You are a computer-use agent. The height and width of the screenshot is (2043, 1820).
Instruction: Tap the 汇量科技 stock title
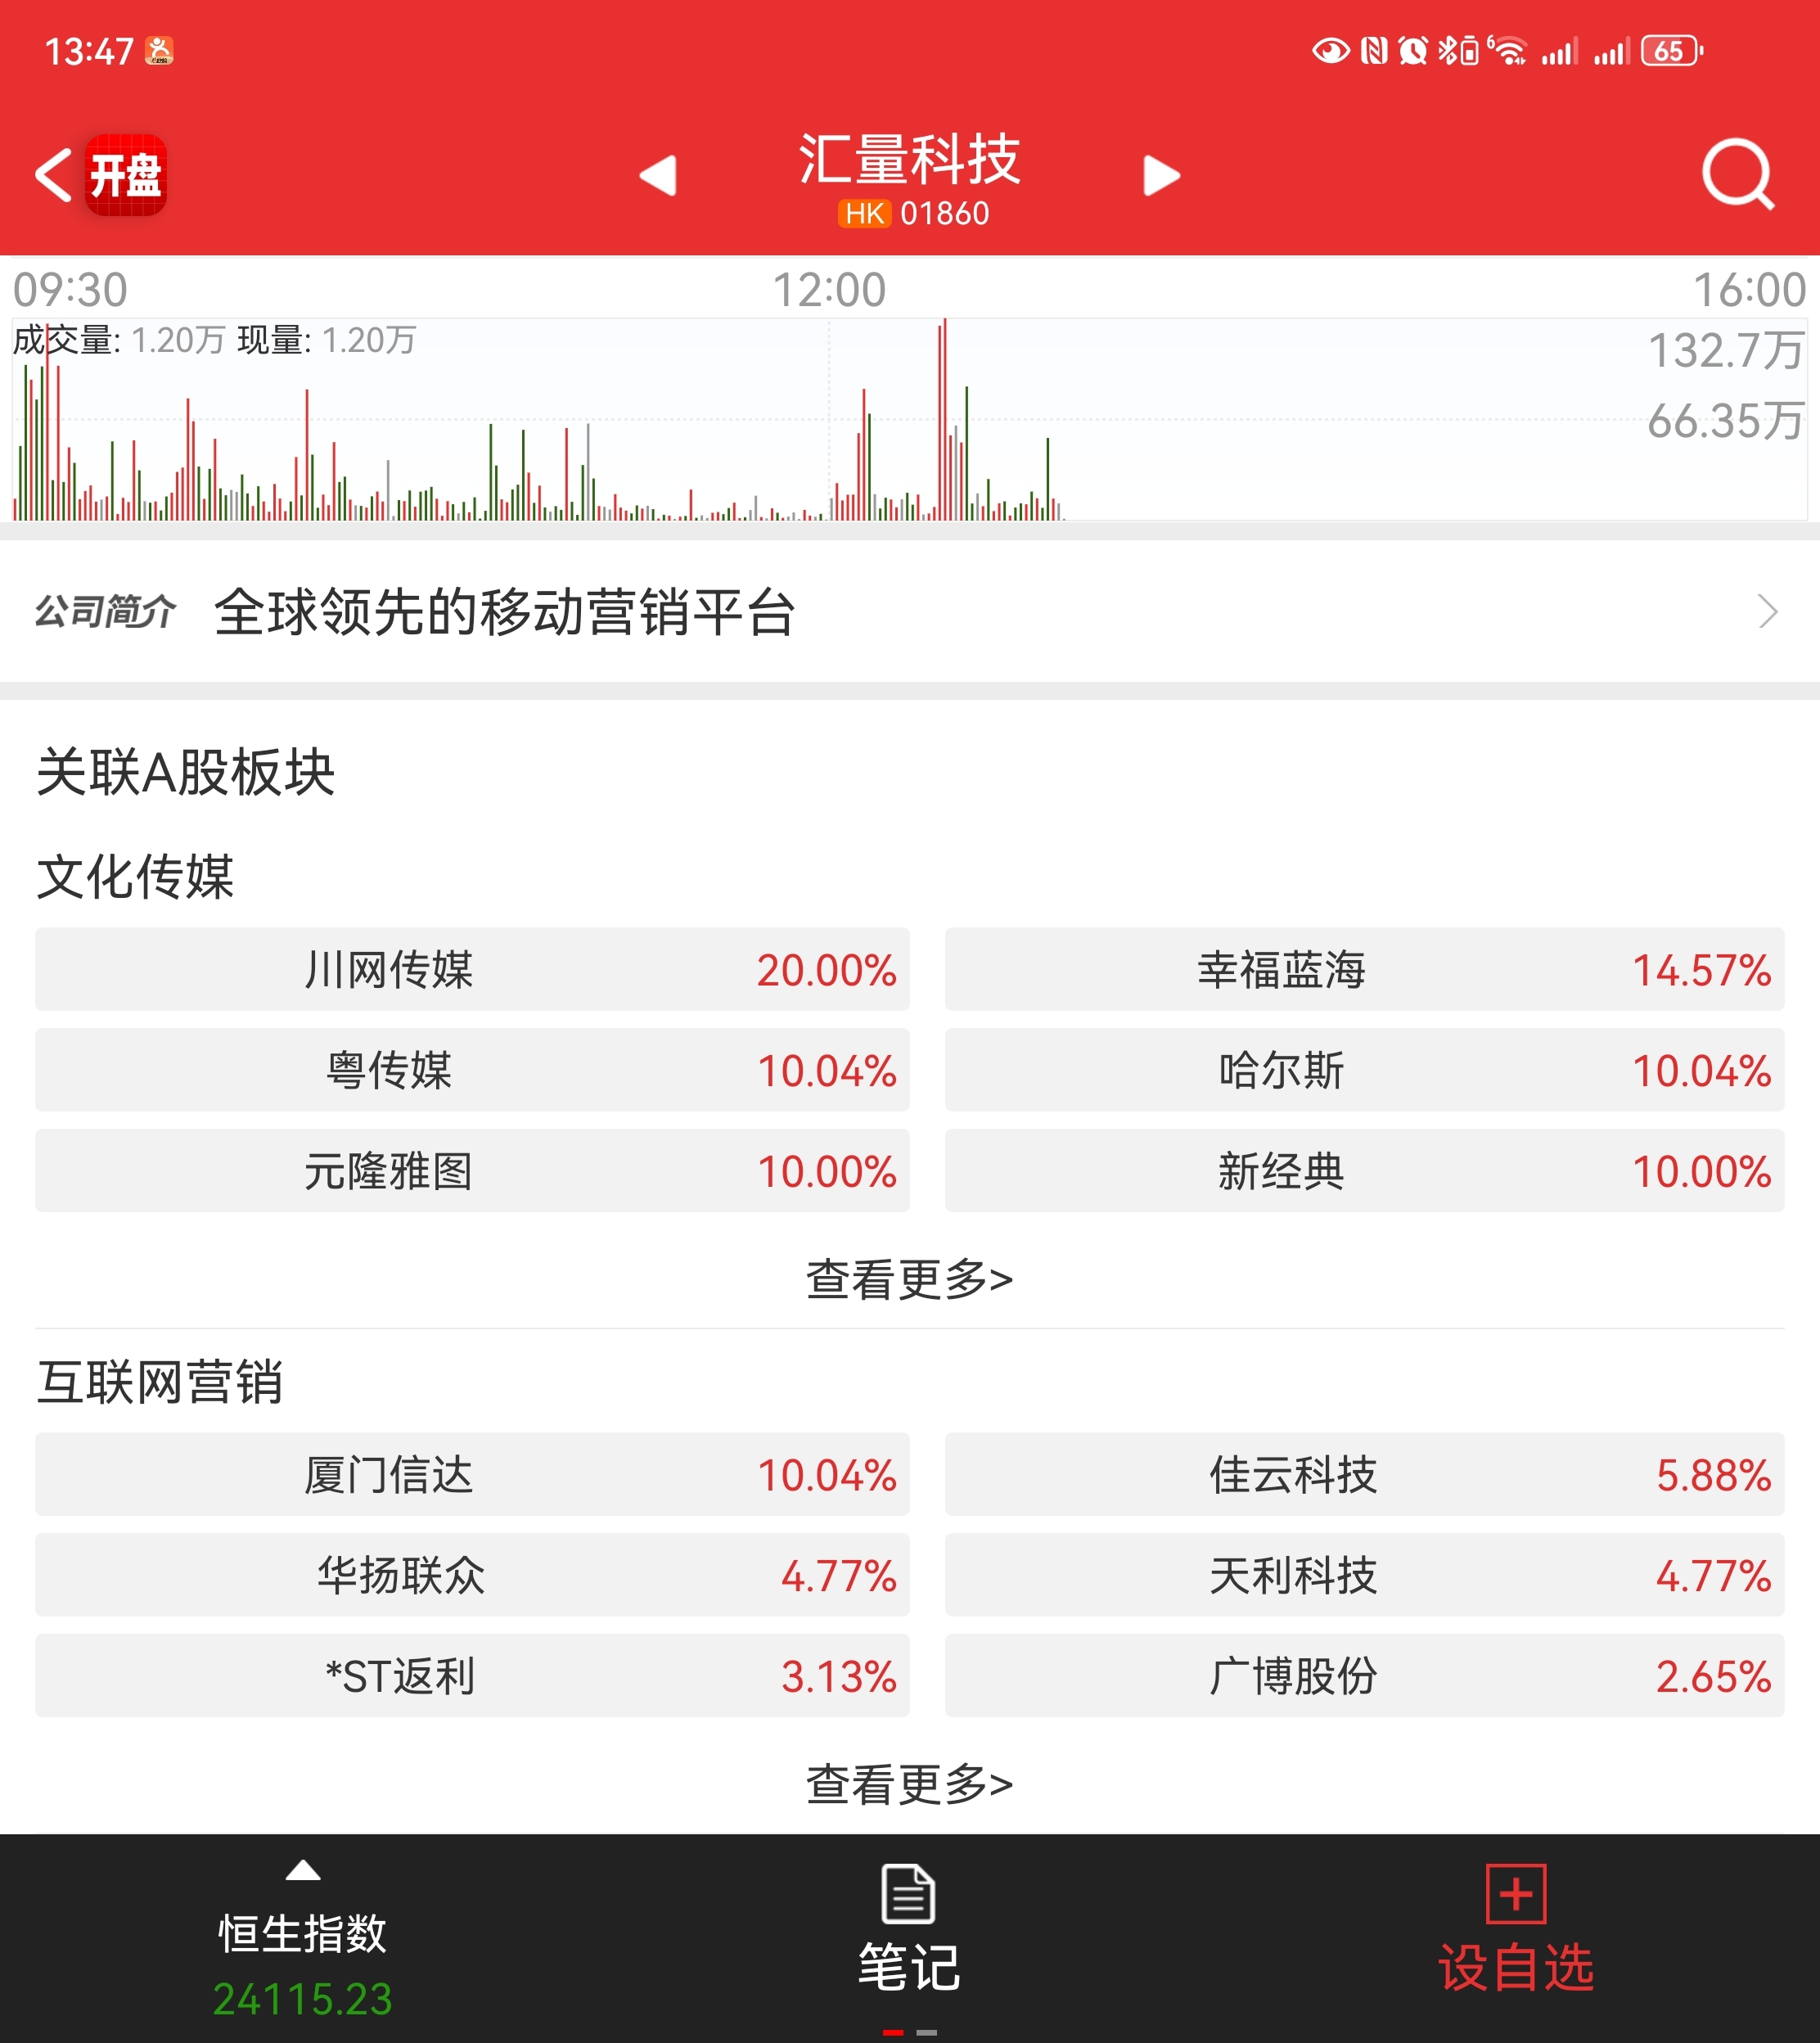[909, 158]
